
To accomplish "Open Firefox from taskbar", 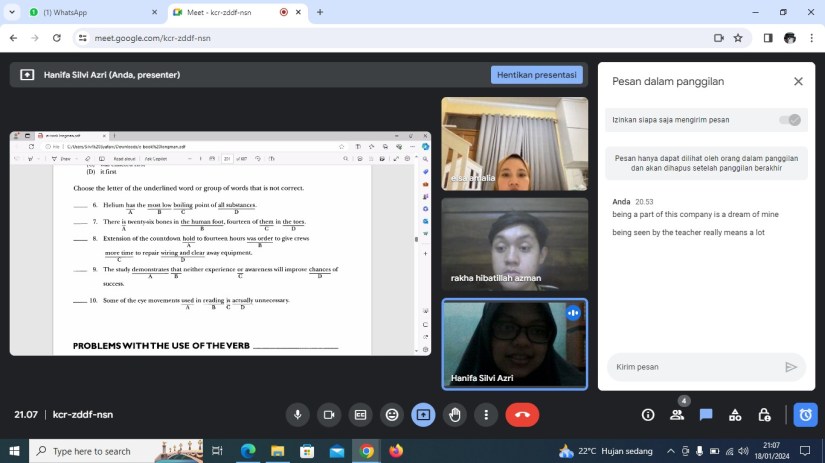I will coord(396,451).
